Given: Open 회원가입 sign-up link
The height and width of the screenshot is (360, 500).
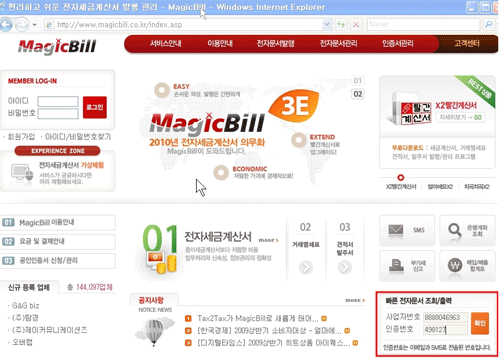Looking at the screenshot, I should (21, 137).
